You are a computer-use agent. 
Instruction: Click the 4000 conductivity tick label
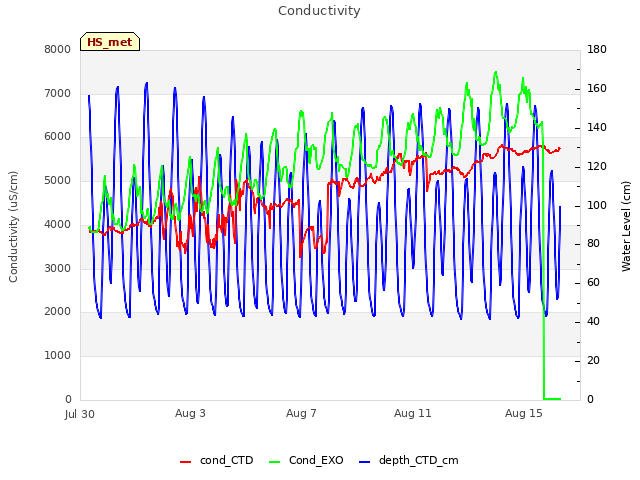(58, 224)
